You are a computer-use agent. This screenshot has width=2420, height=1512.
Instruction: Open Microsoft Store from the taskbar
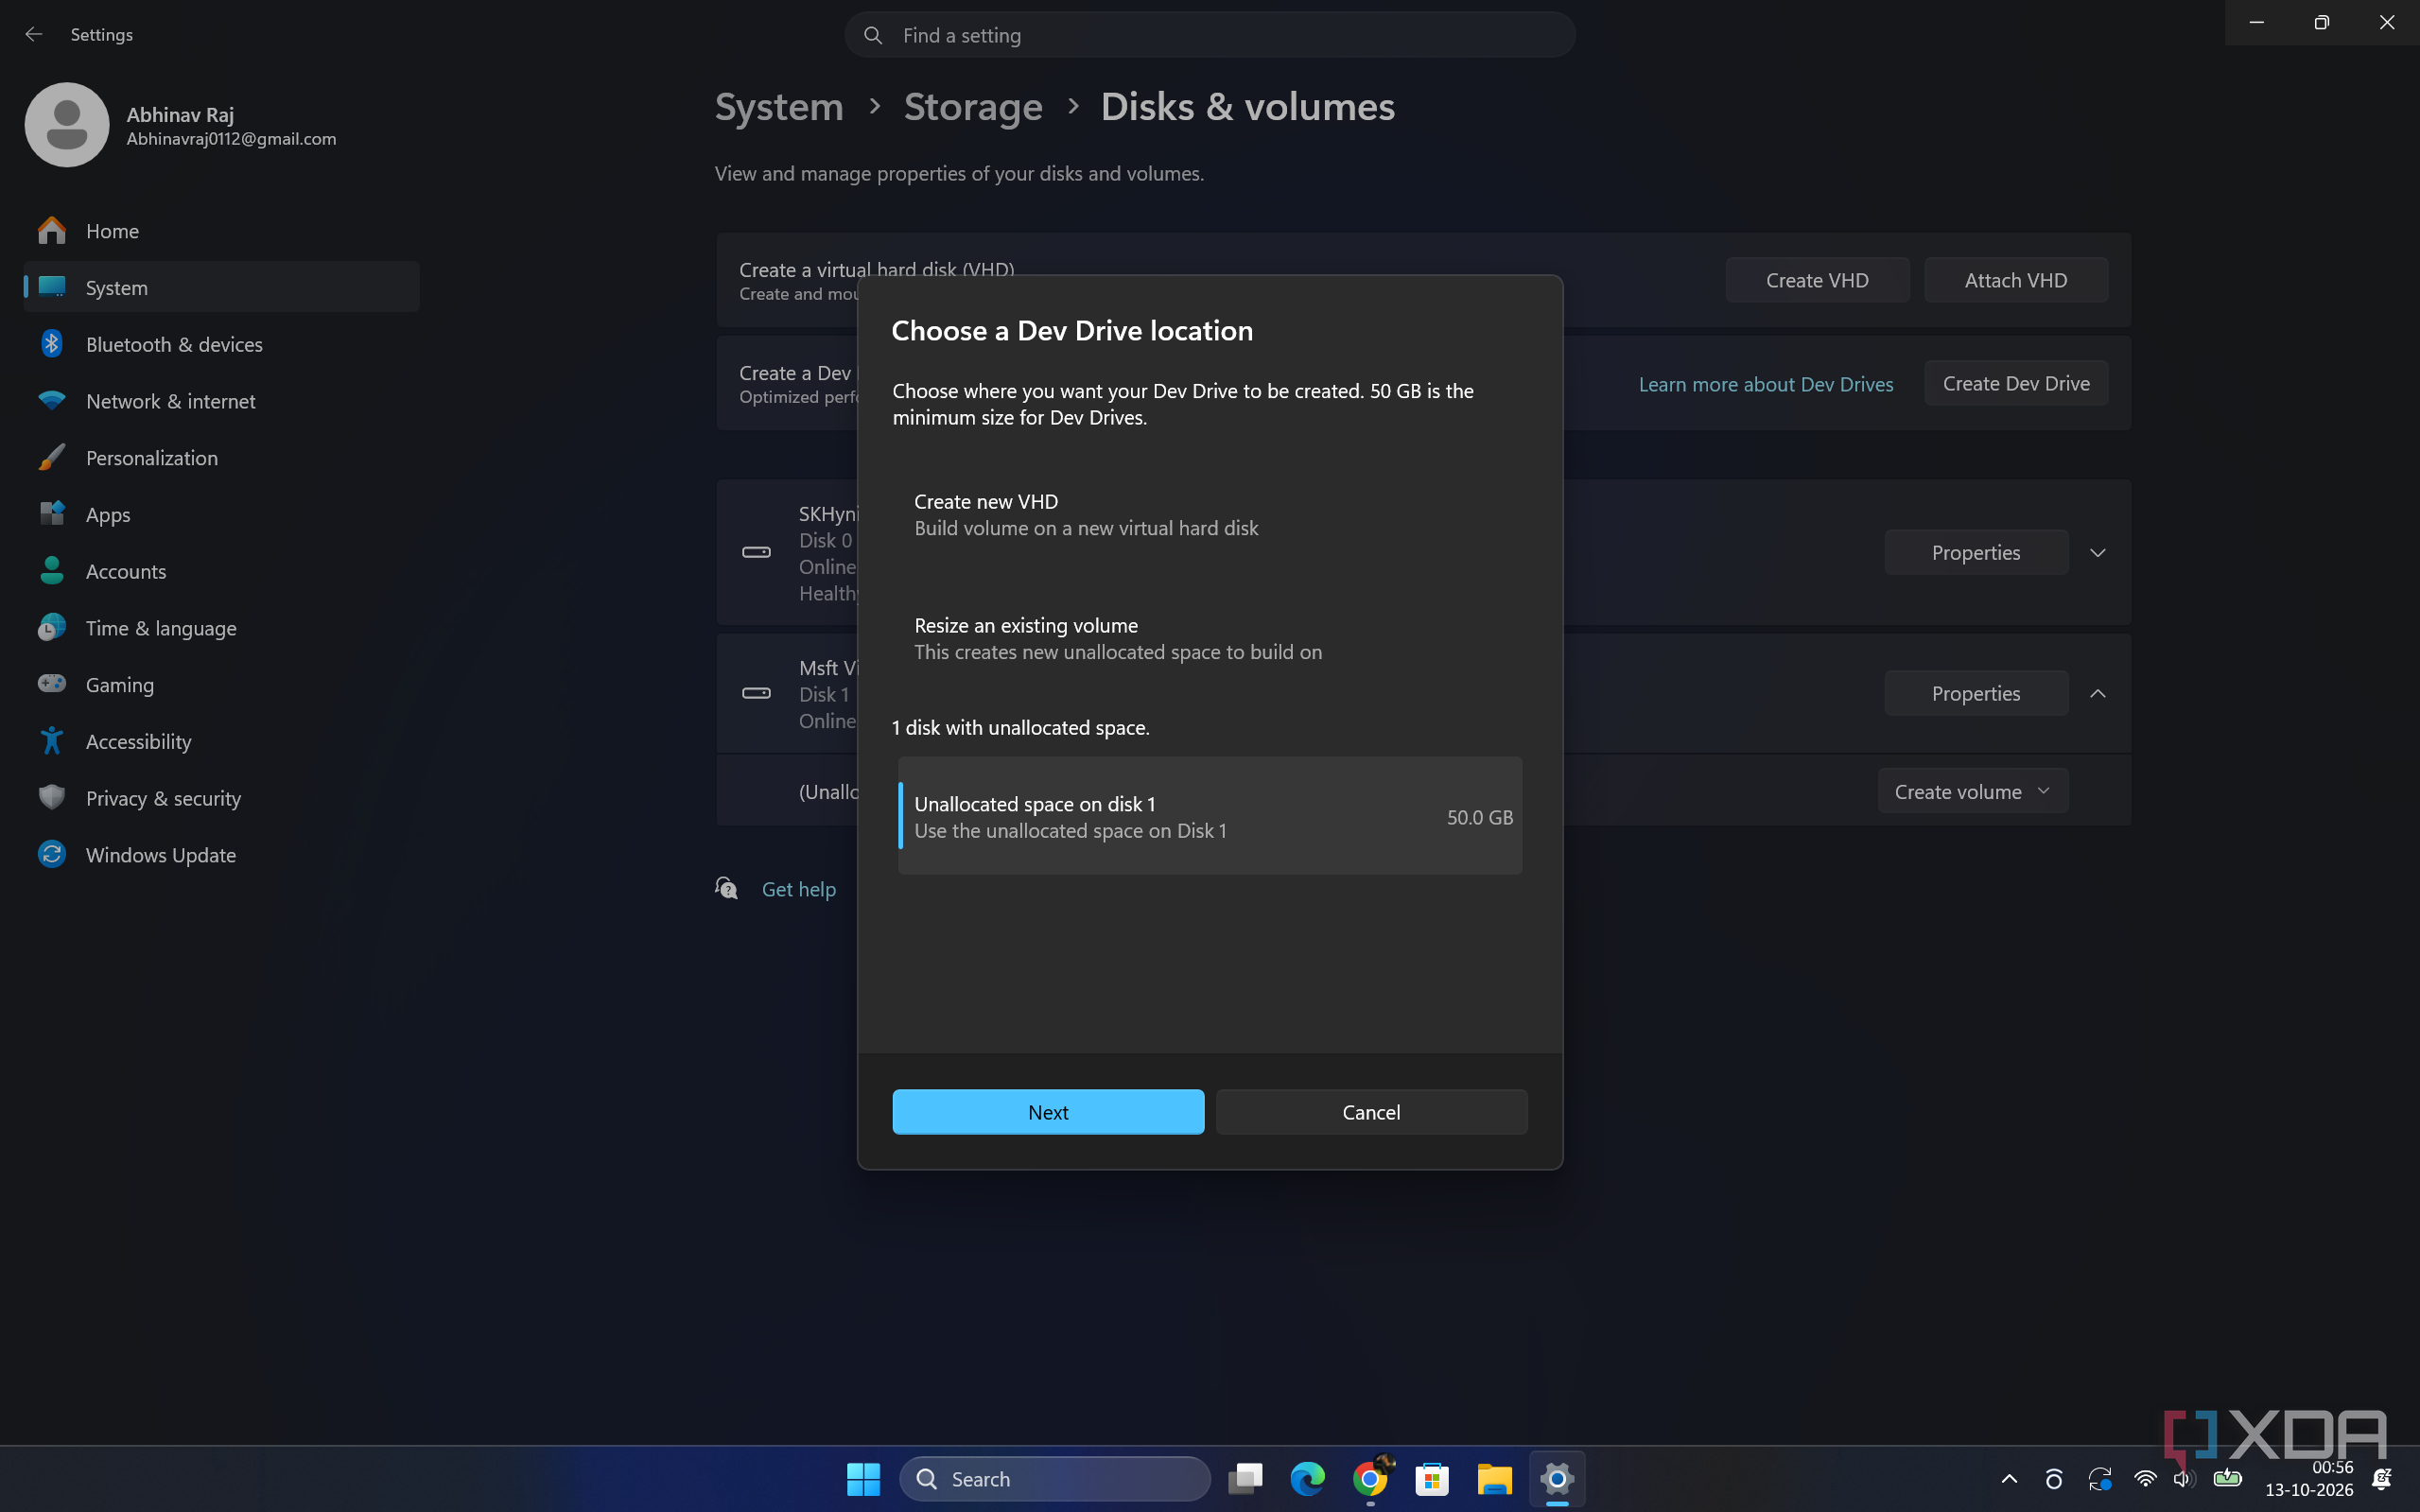coord(1432,1479)
